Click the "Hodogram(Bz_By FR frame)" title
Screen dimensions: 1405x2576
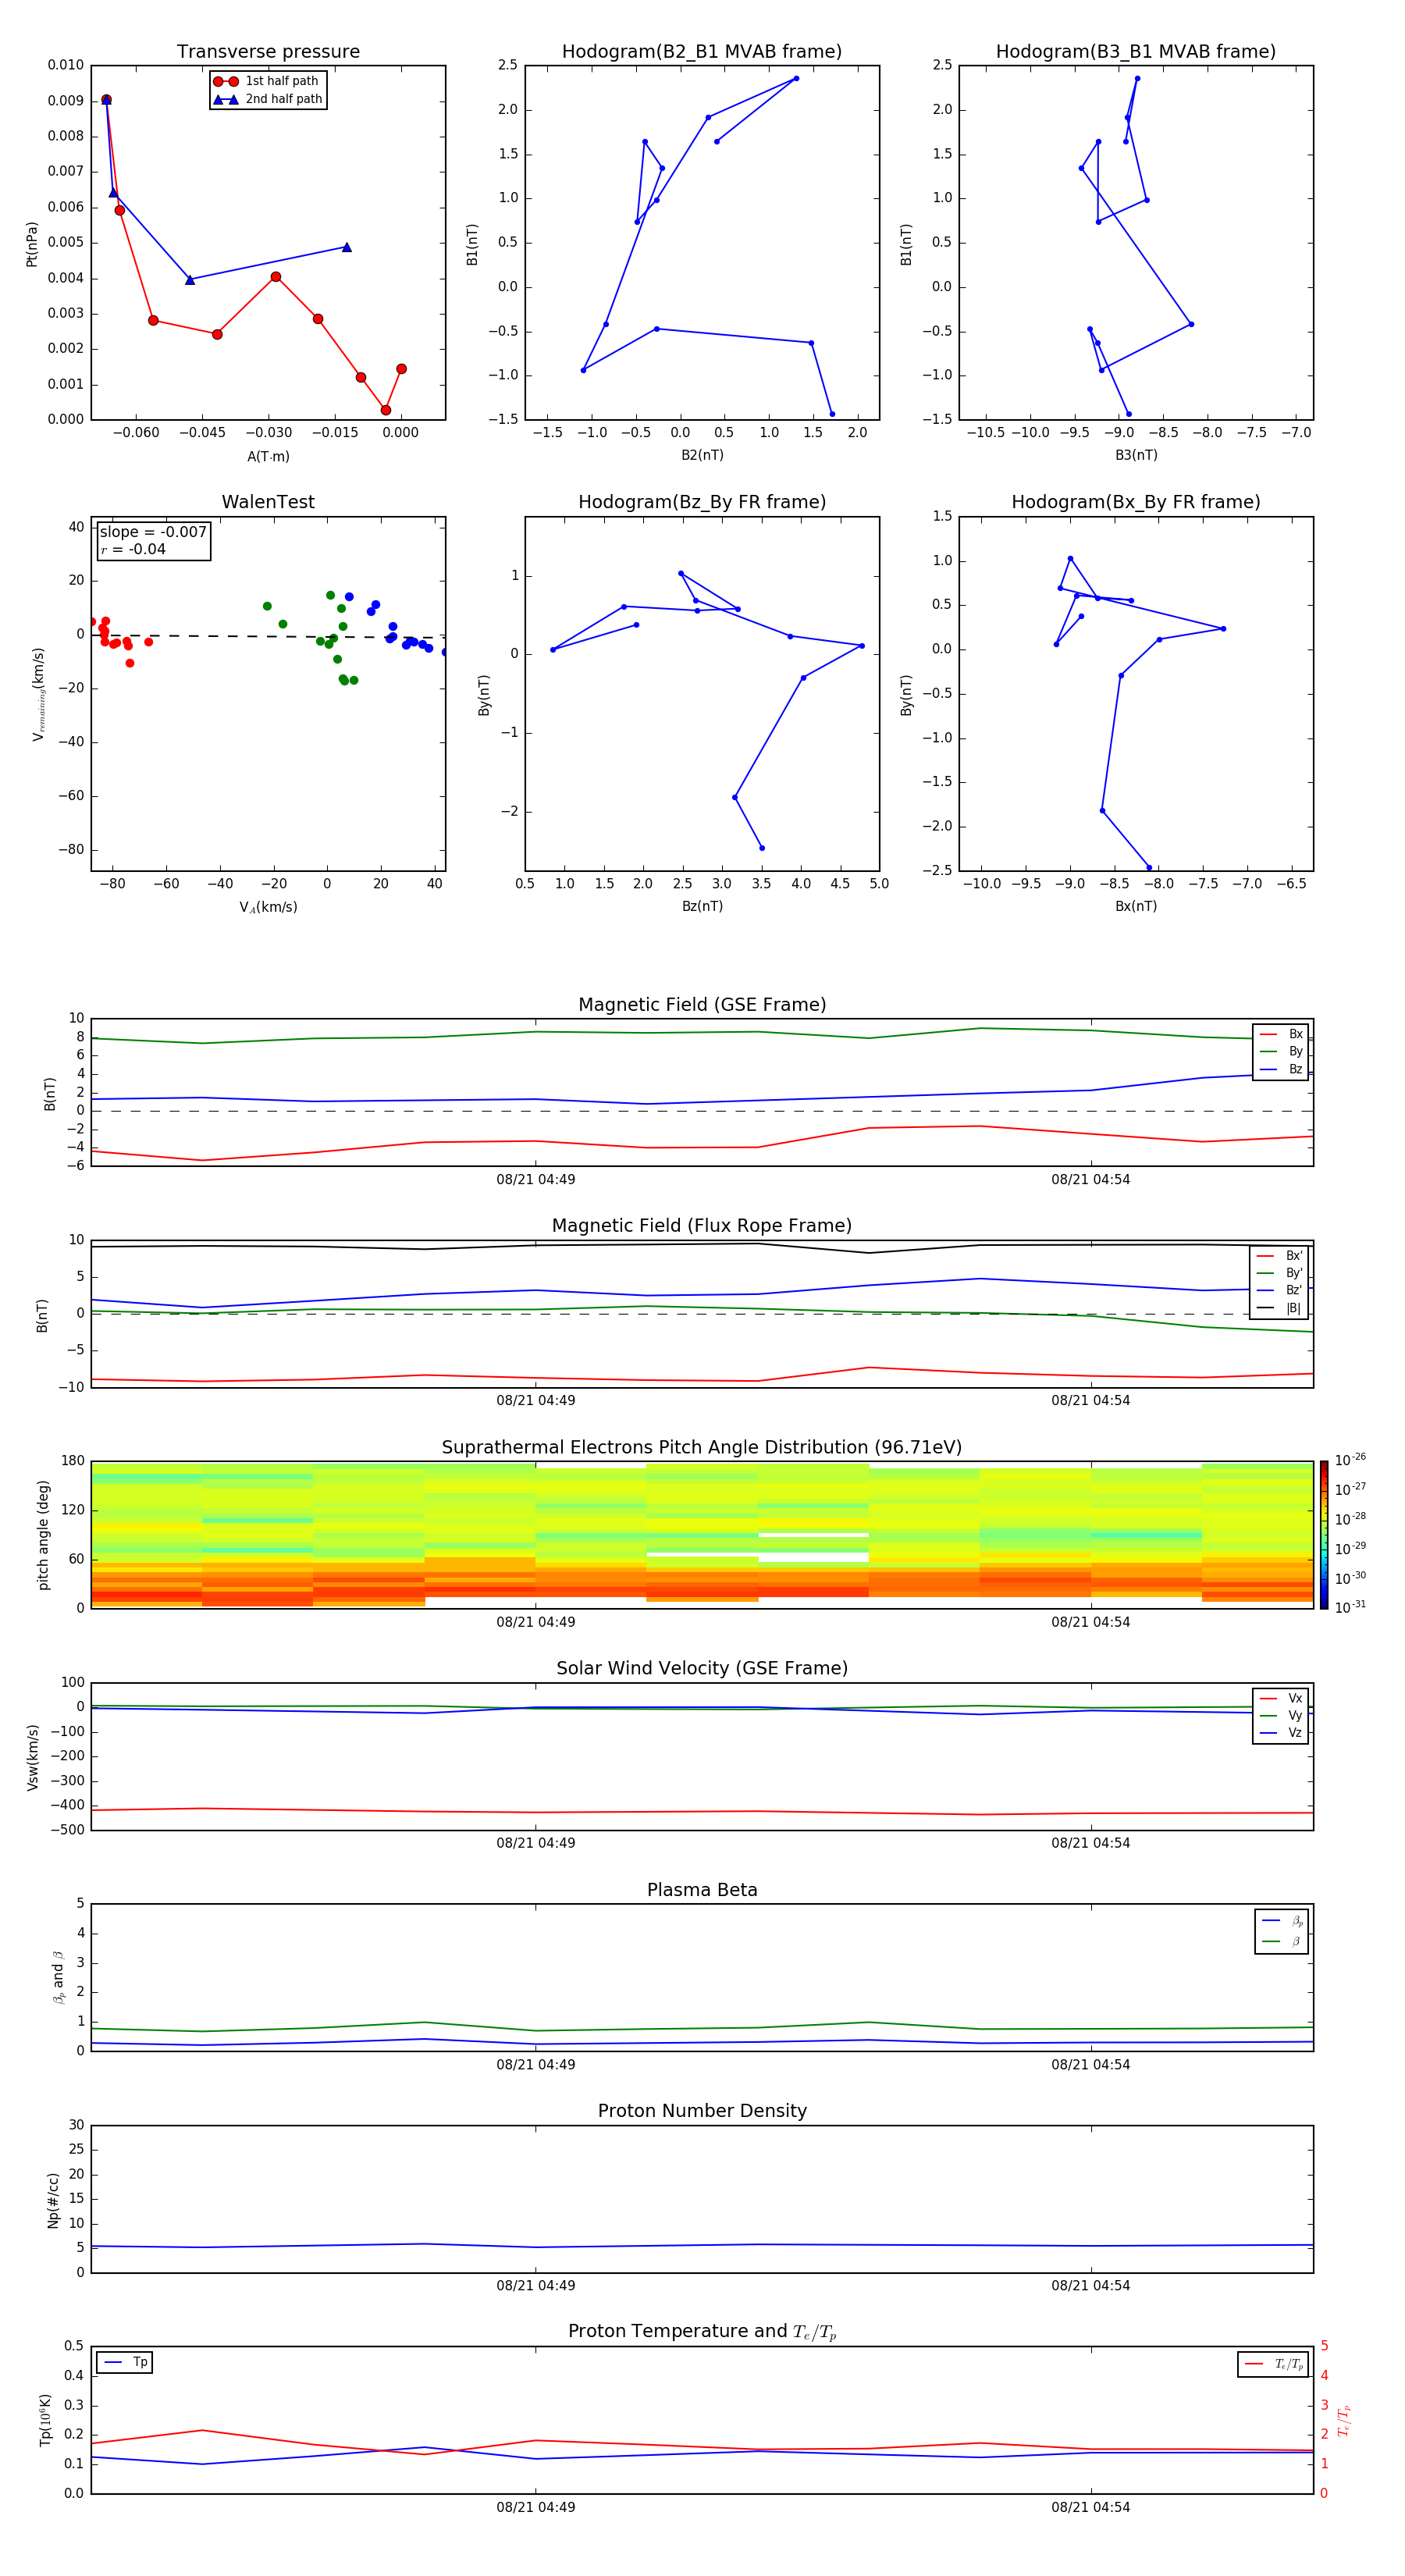702,502
